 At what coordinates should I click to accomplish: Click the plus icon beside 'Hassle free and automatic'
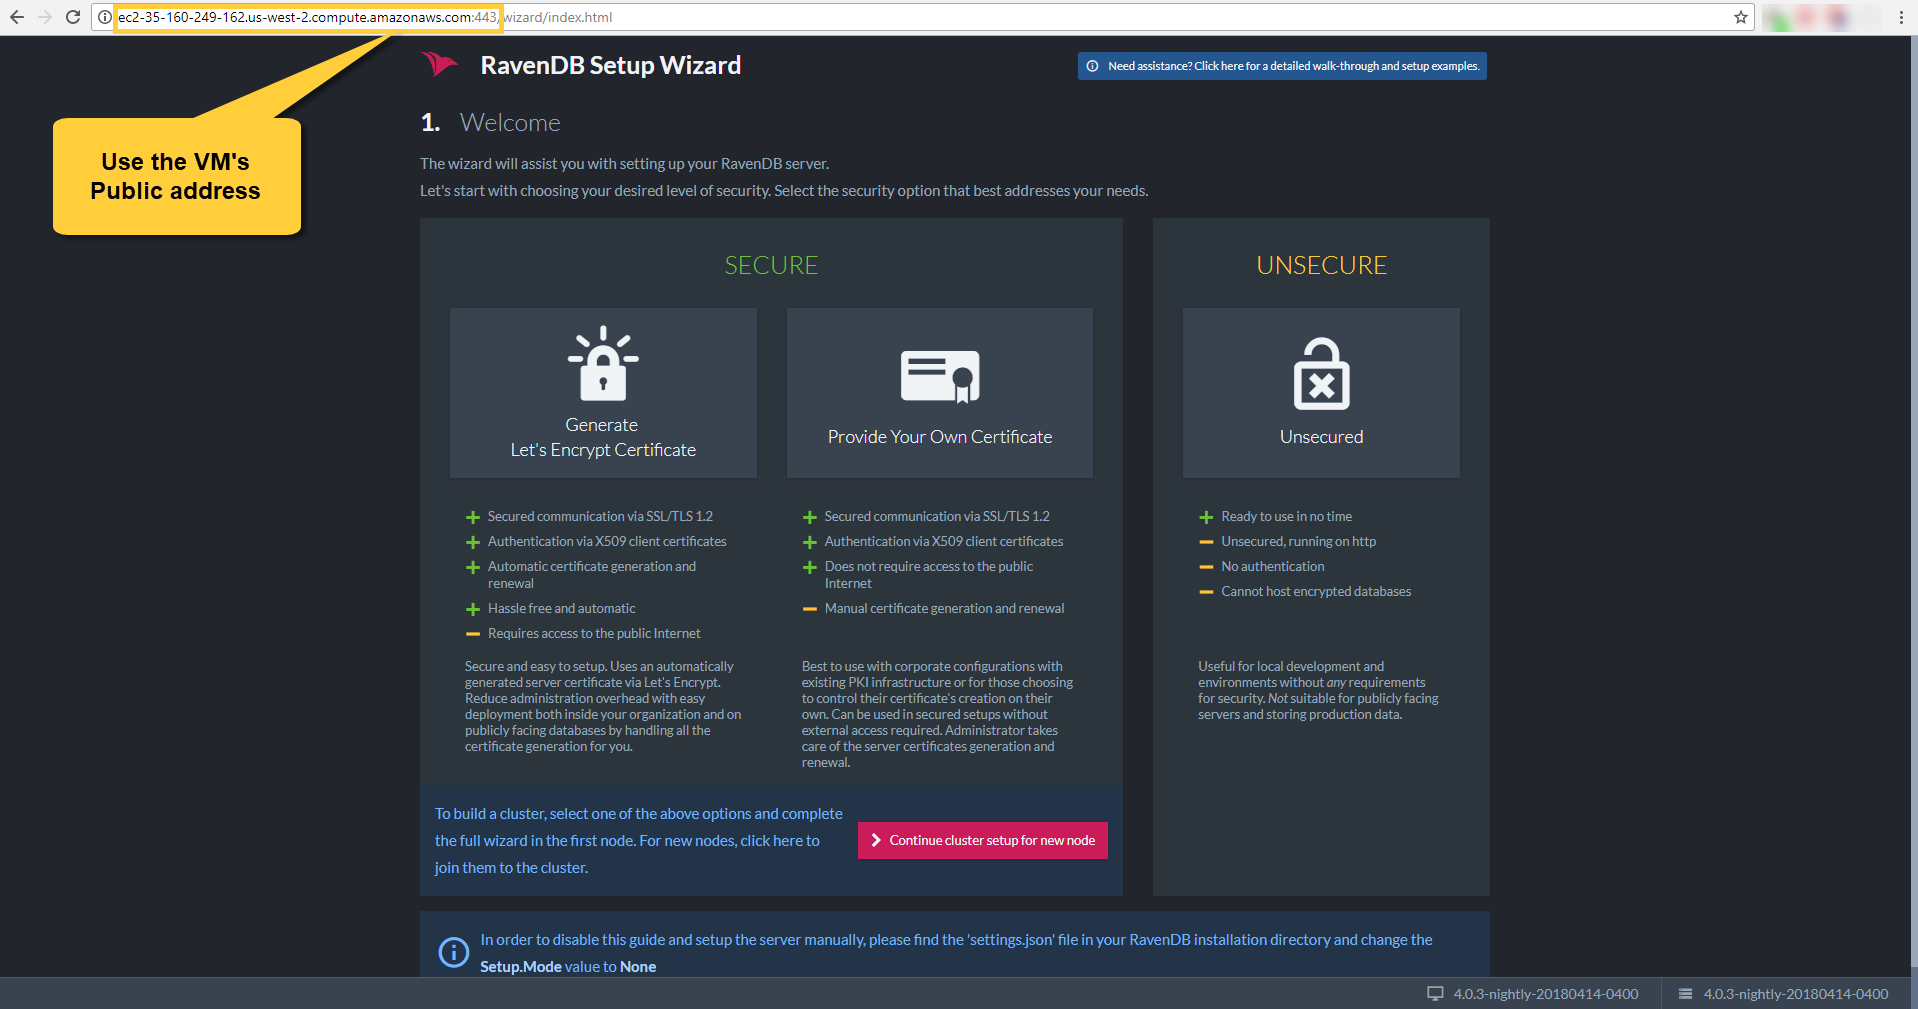(473, 609)
